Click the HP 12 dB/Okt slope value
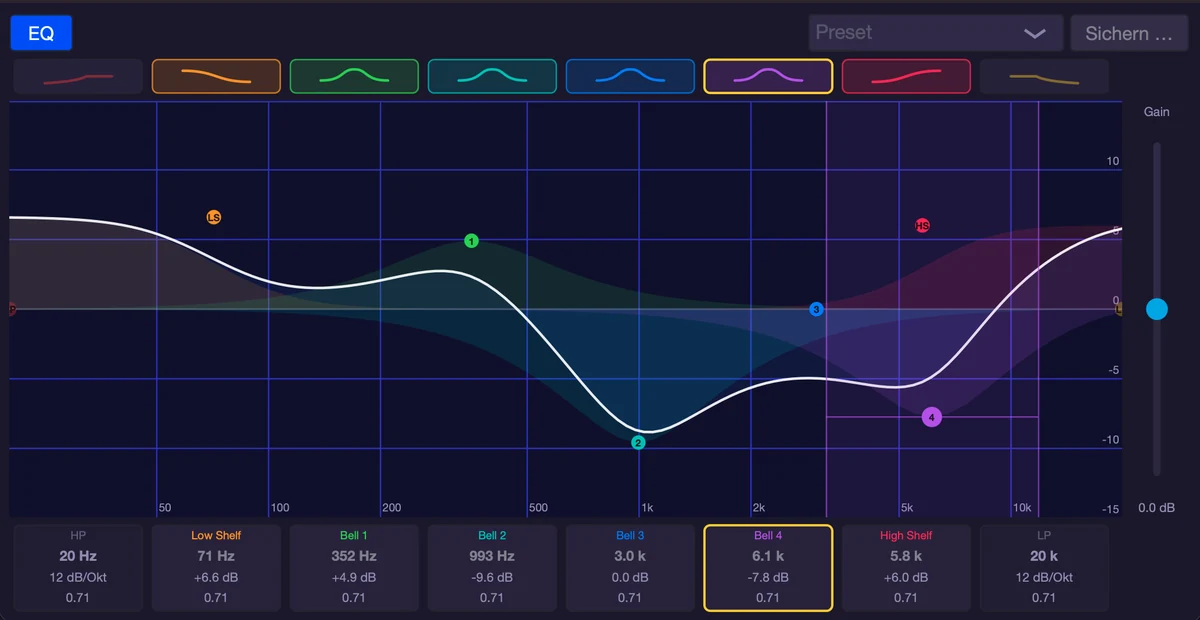Screen dimensions: 1200x620 click(x=78, y=577)
